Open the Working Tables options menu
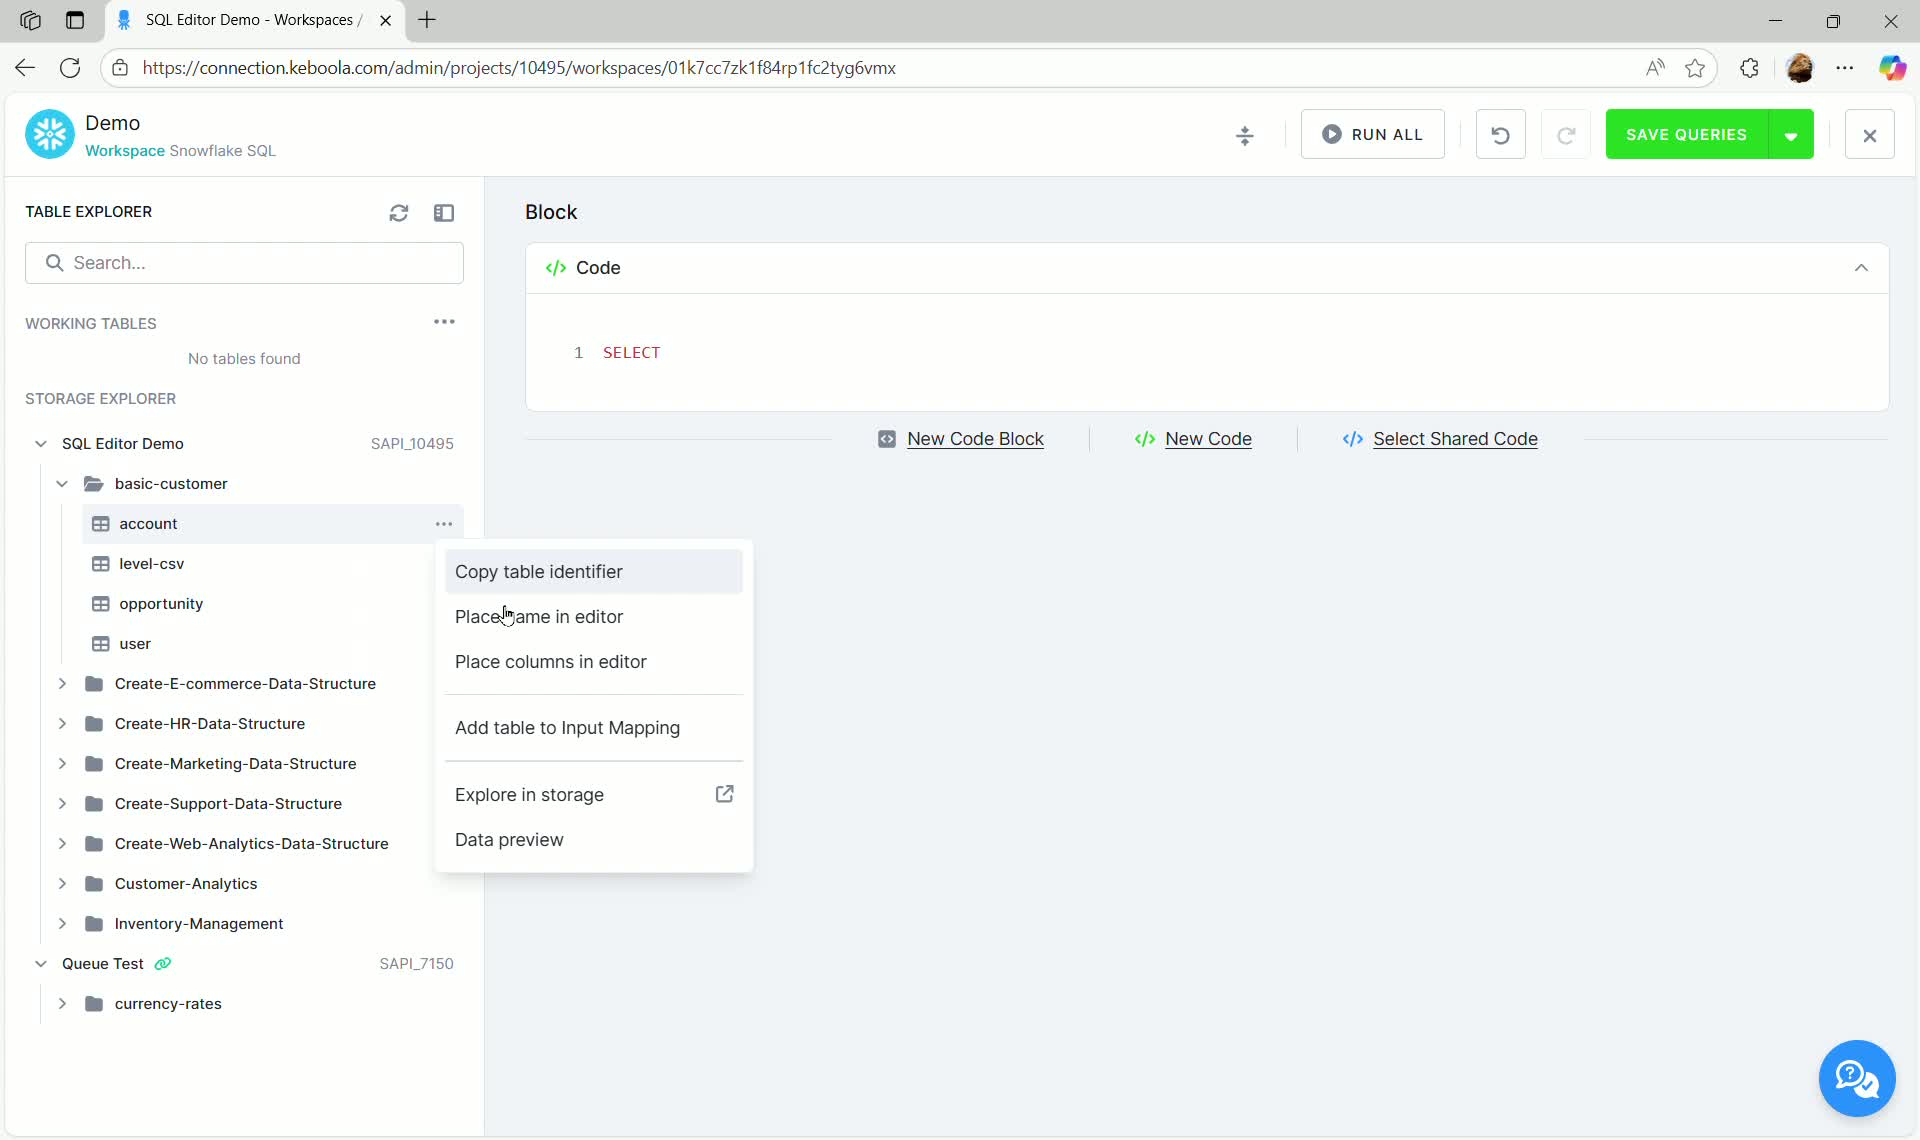 [444, 321]
